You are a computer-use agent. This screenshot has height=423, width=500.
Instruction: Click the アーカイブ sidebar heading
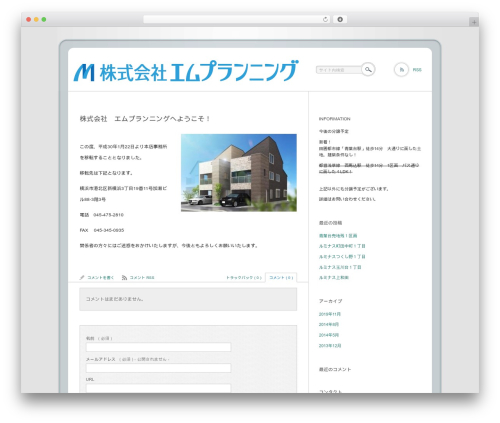(x=330, y=301)
